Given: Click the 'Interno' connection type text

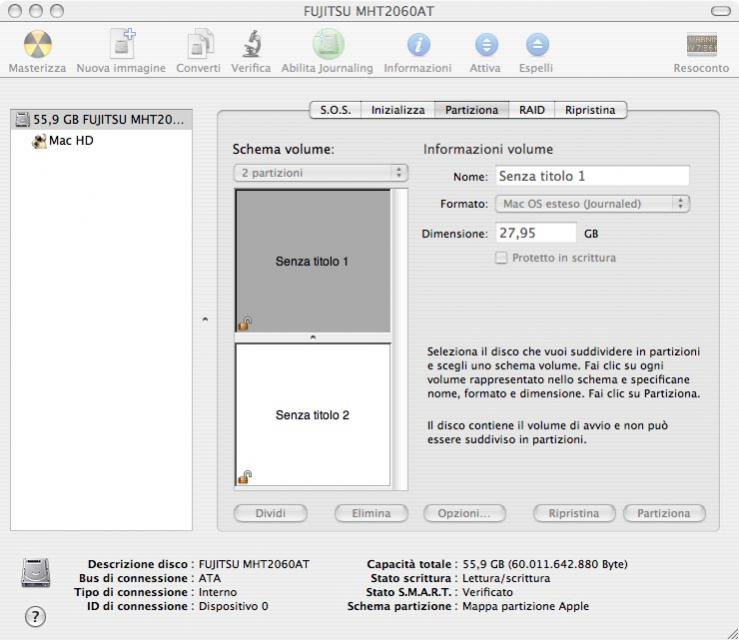Looking at the screenshot, I should (218, 592).
